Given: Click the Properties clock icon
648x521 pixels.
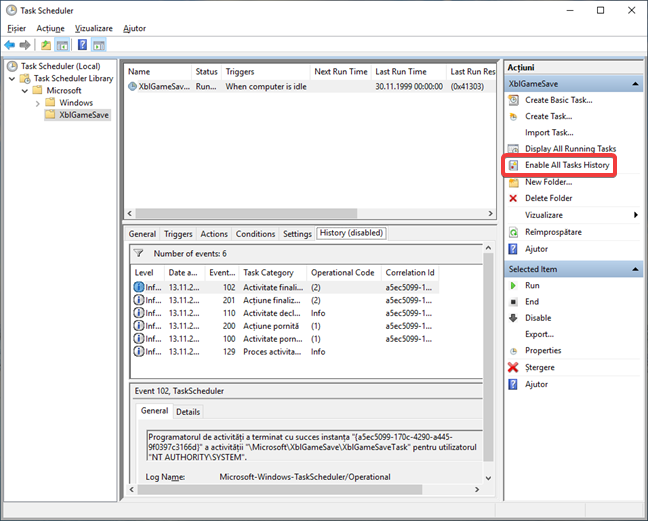Looking at the screenshot, I should (x=513, y=351).
